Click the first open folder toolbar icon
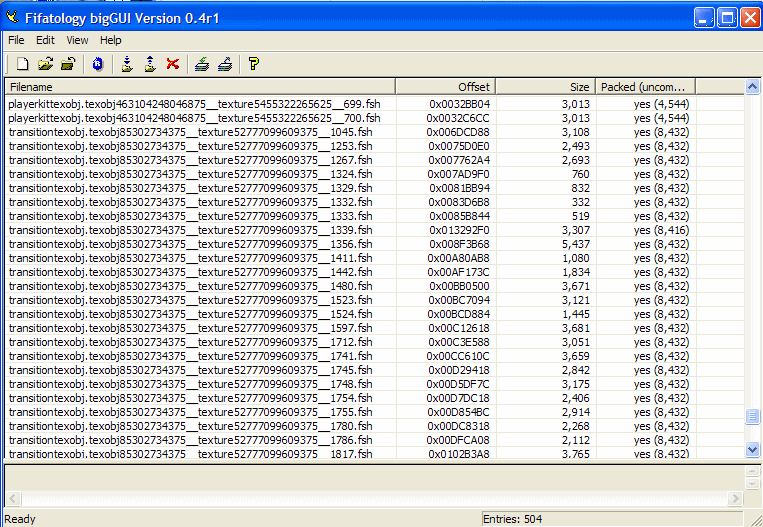763x527 pixels. (45, 64)
